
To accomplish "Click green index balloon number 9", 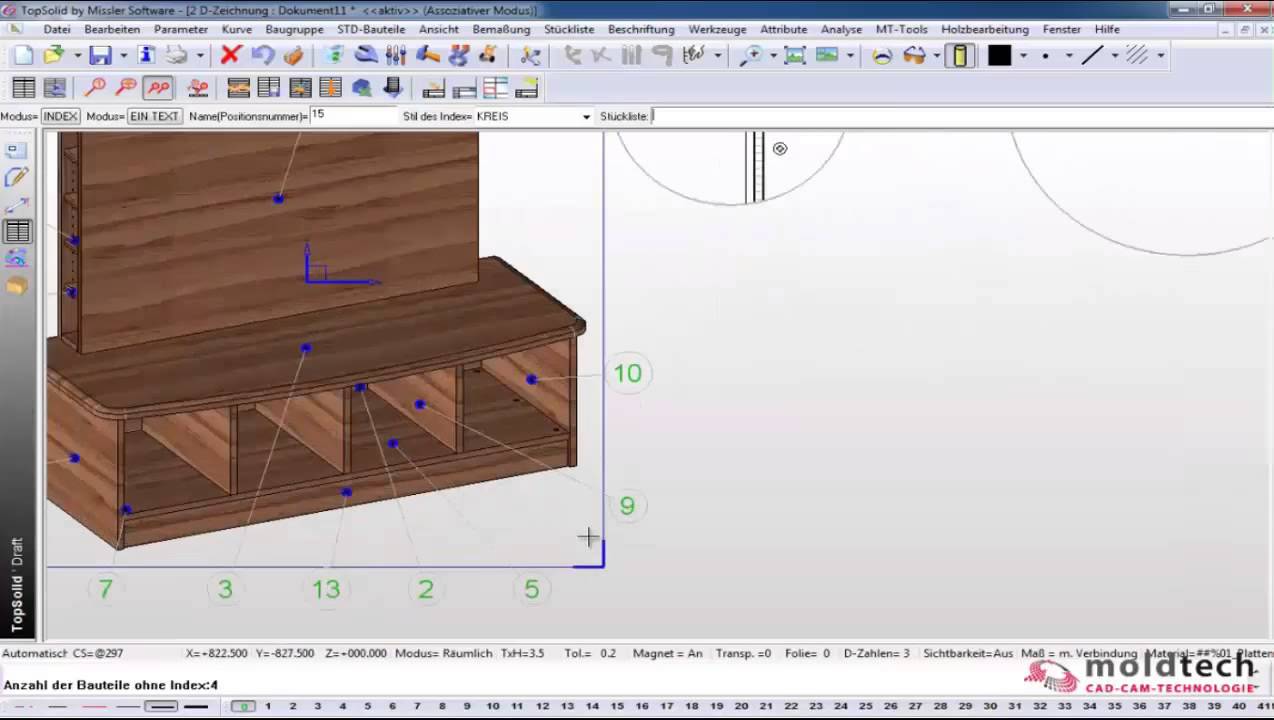I will coord(627,506).
